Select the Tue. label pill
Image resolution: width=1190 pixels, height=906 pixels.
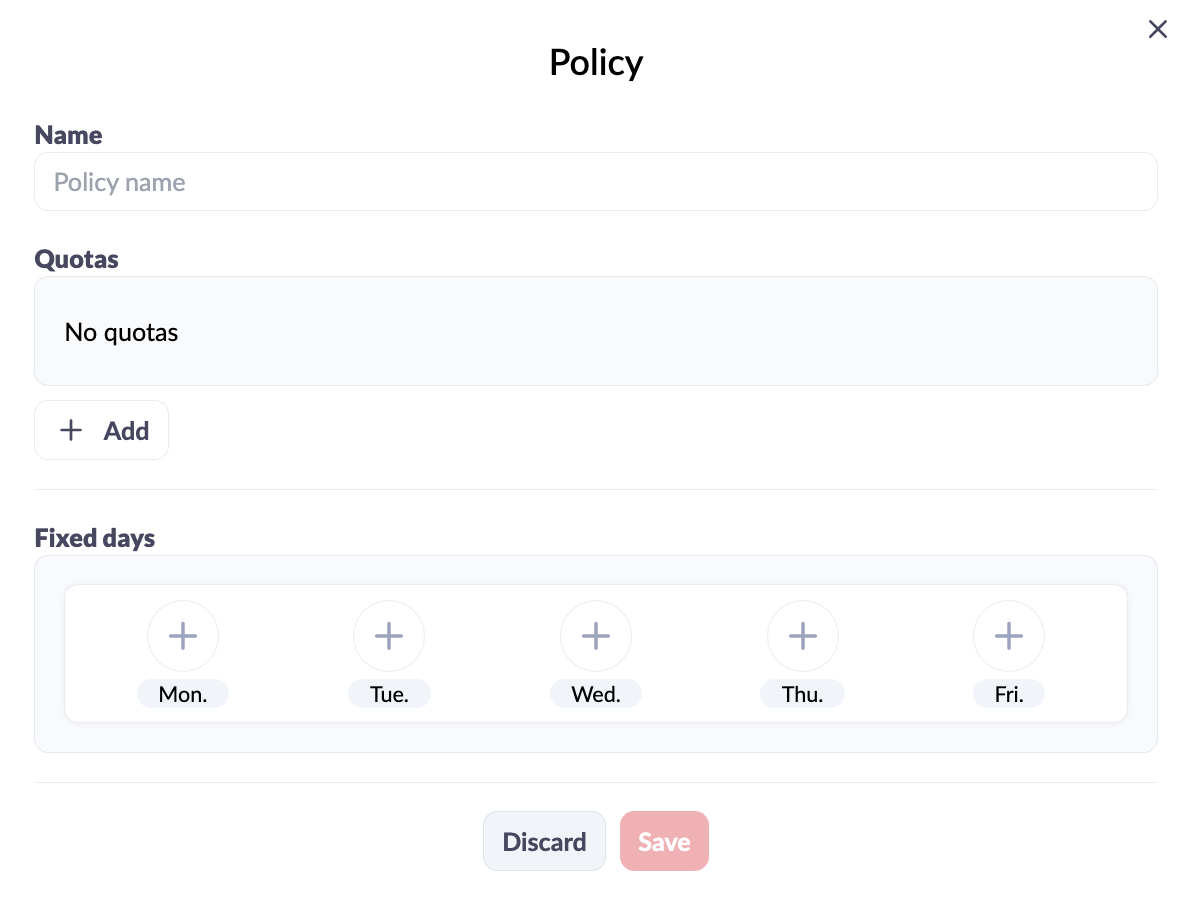[x=389, y=694]
